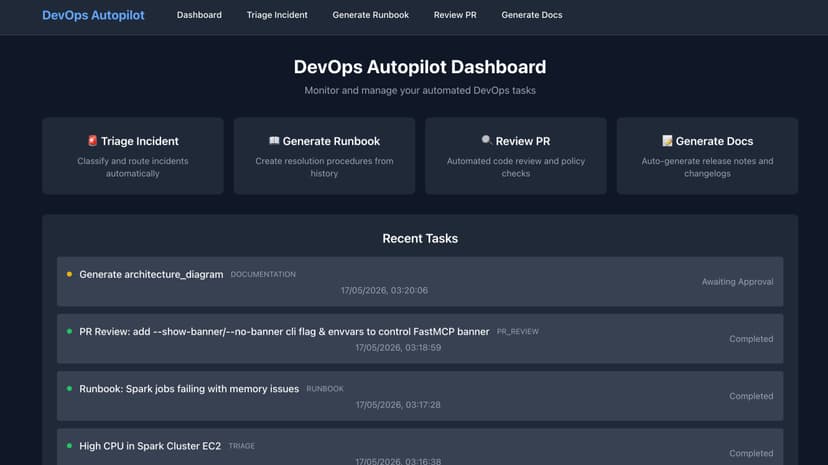Viewport: 828px width, 465px height.
Task: Click the TRIAGE tag label
Action: coord(241,446)
